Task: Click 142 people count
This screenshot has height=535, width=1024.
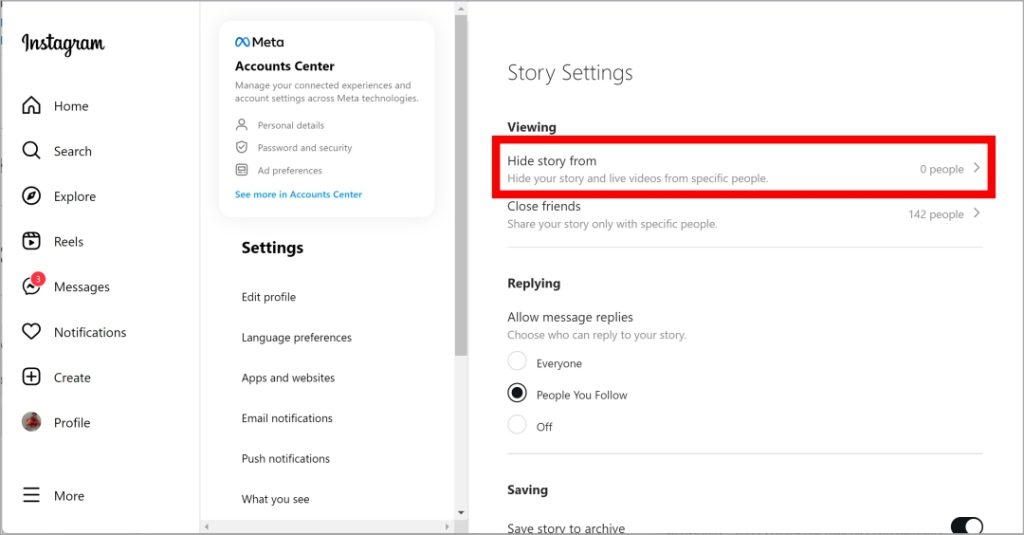Action: [x=936, y=214]
